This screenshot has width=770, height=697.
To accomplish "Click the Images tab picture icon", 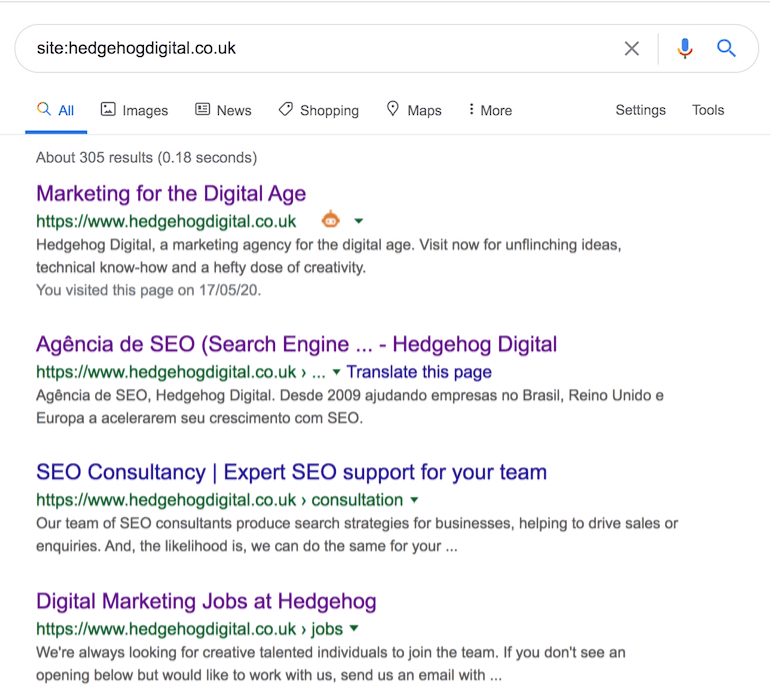I will point(108,109).
